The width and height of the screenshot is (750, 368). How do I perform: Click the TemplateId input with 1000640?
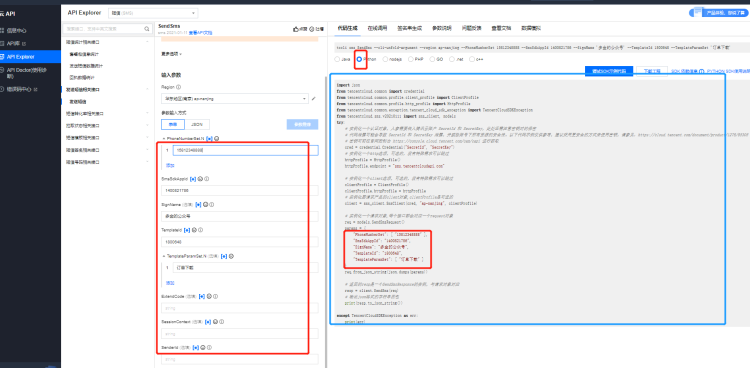coord(240,242)
